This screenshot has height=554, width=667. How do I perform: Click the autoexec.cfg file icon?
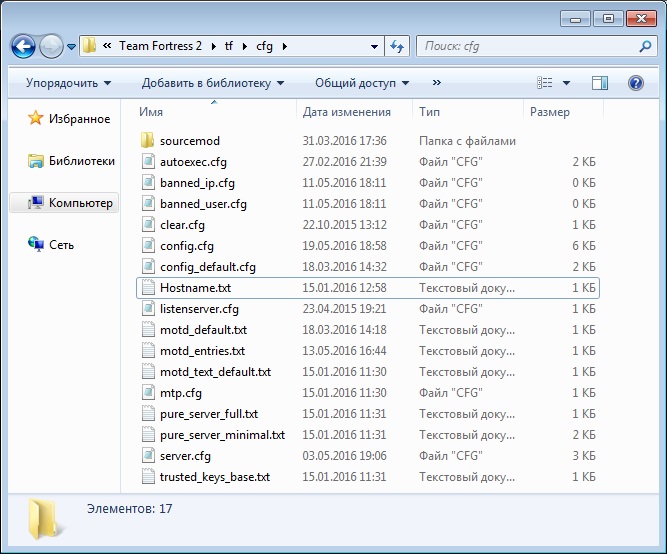click(x=148, y=161)
